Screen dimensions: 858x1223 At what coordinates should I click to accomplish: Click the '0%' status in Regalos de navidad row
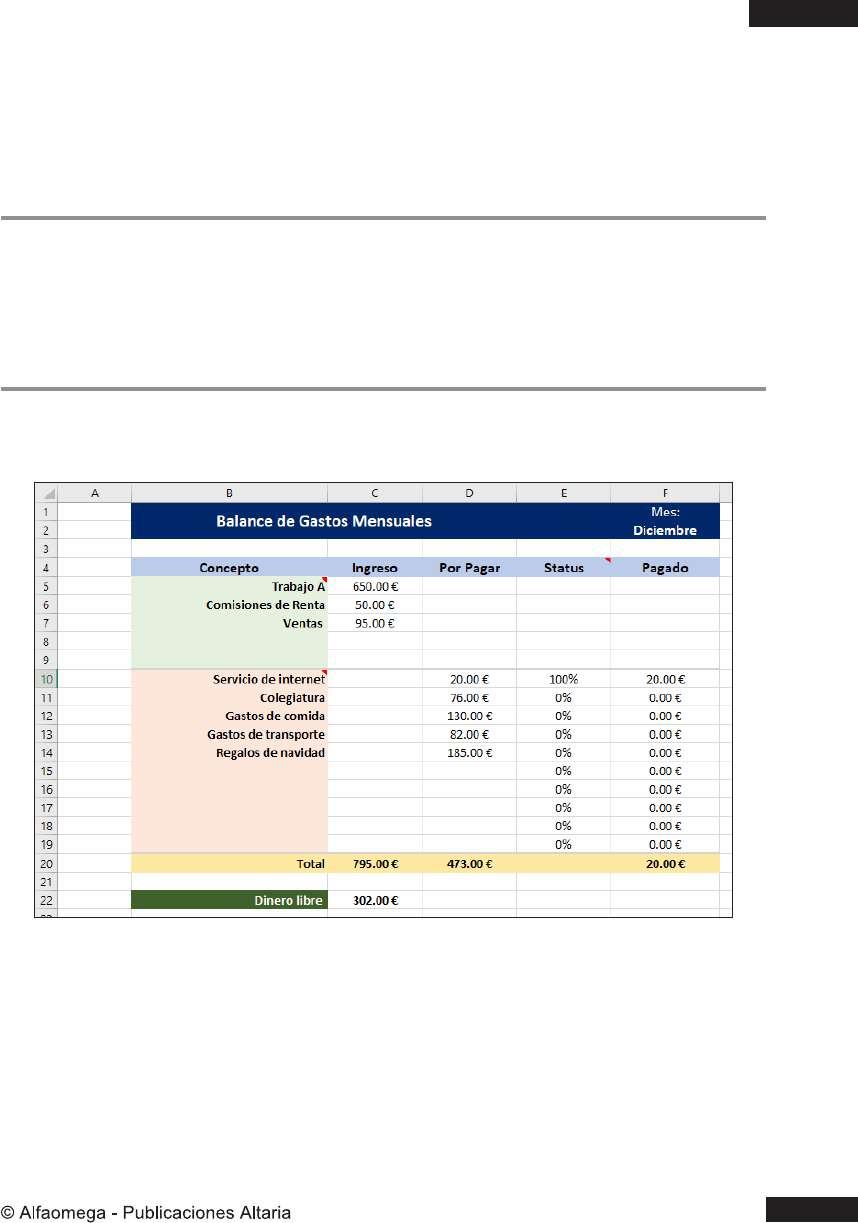(x=564, y=752)
